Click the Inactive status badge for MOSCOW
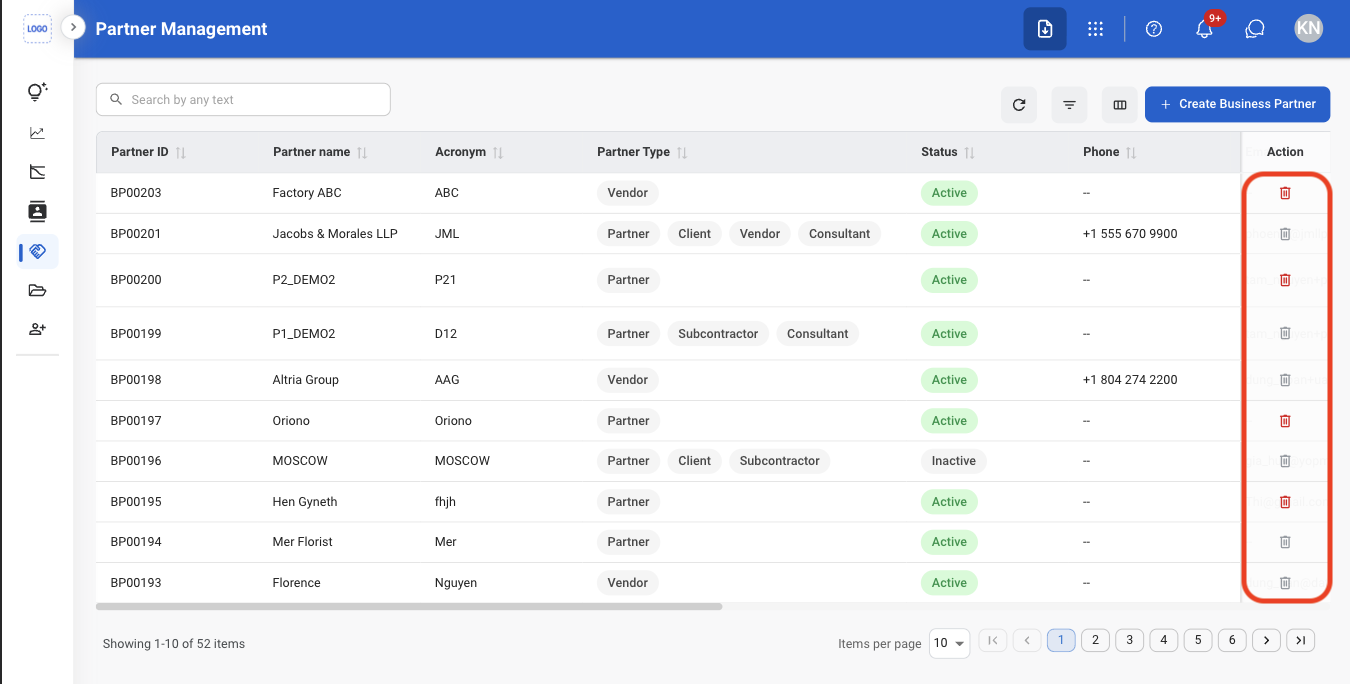 click(x=953, y=461)
